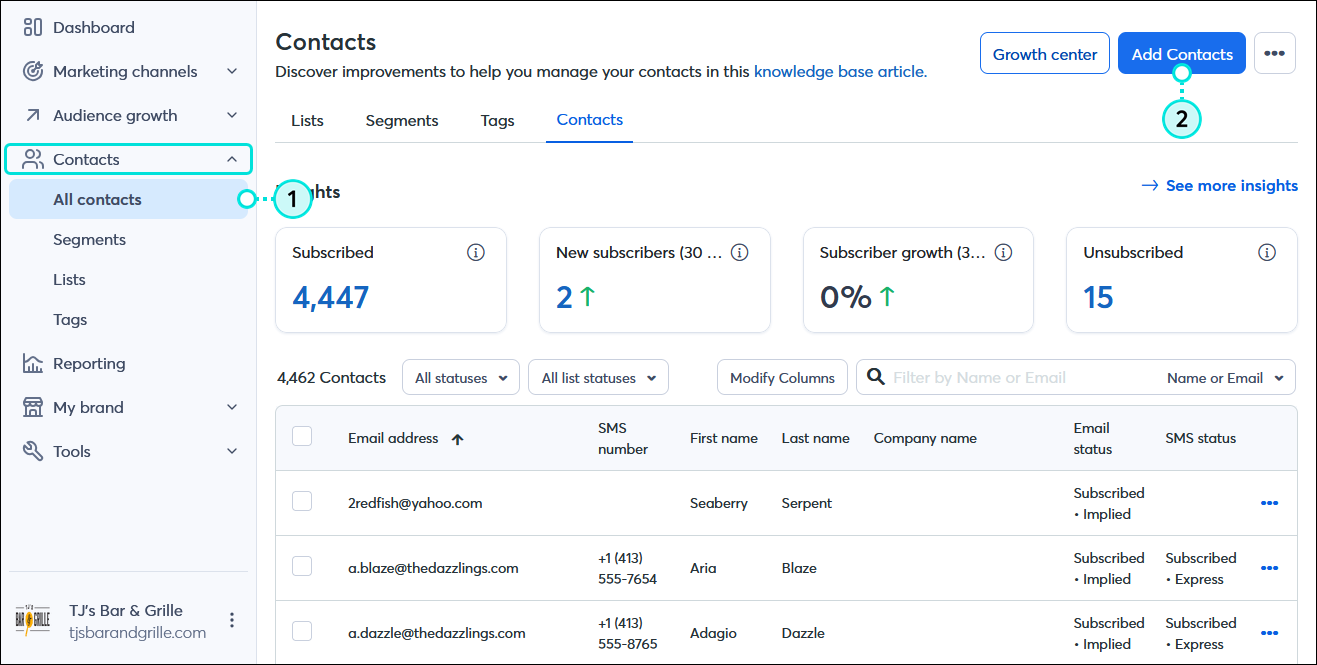1317x665 pixels.
Task: Tick the select-all contacts header checkbox
Action: pyautogui.click(x=302, y=436)
